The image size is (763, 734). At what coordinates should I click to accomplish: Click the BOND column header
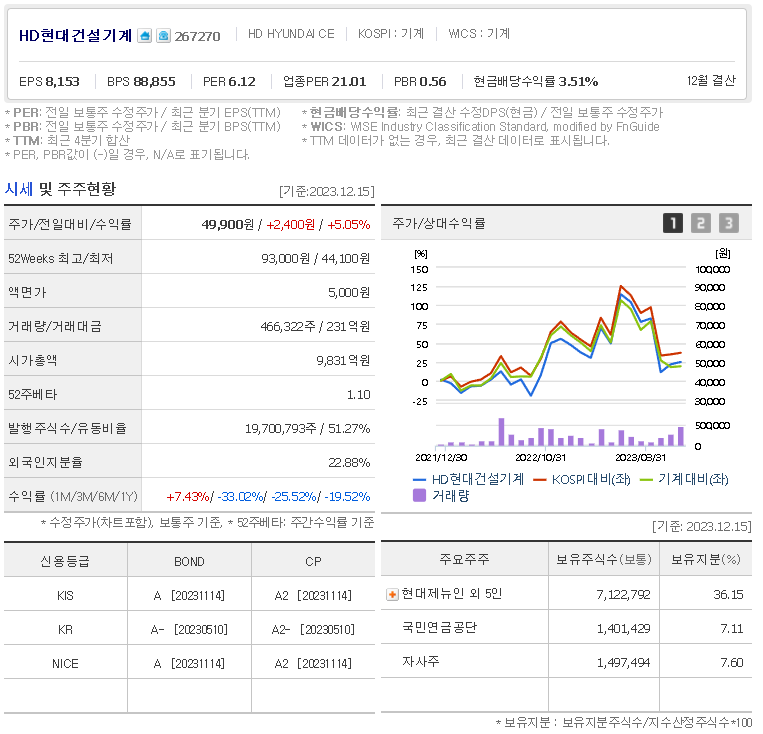pyautogui.click(x=189, y=562)
